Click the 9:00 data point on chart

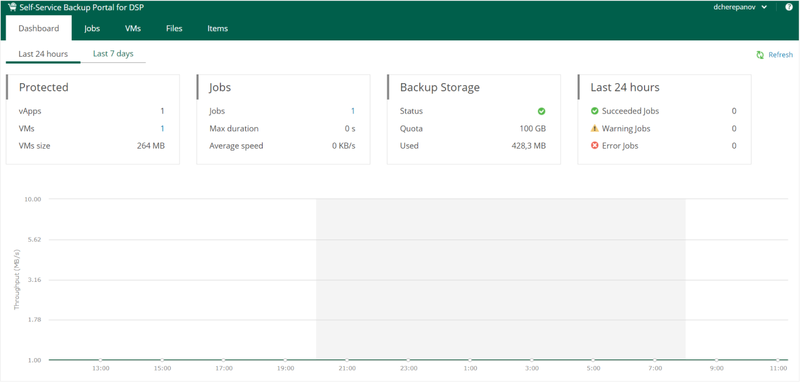716,360
